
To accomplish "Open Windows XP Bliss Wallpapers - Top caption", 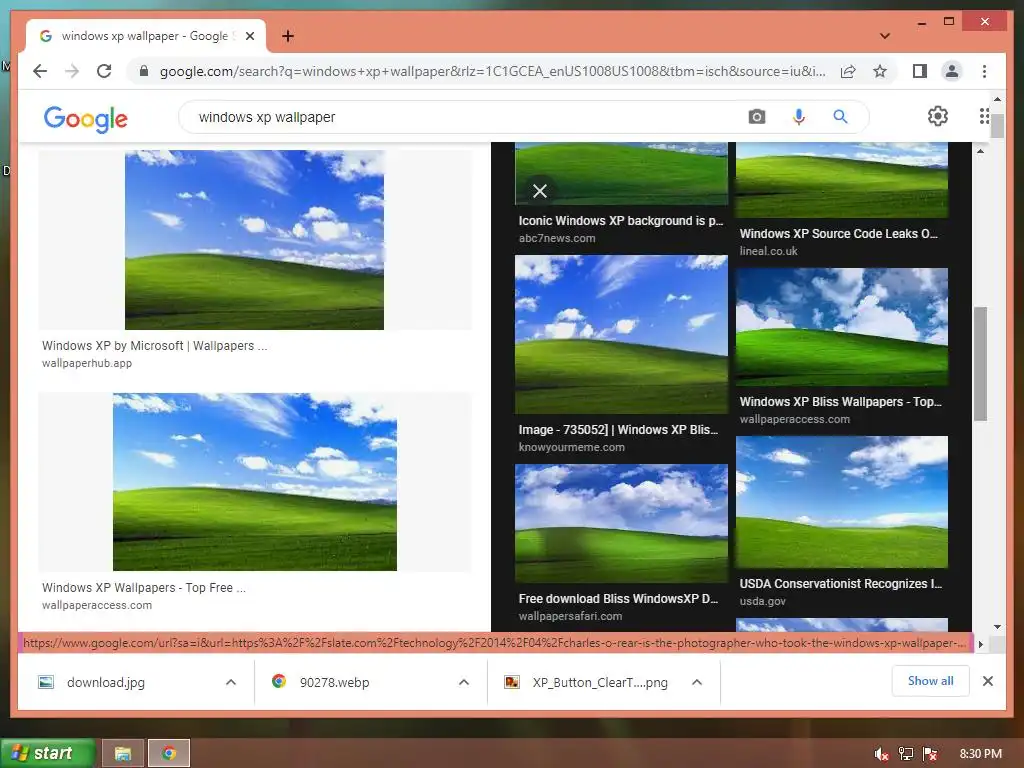I will pyautogui.click(x=840, y=402).
